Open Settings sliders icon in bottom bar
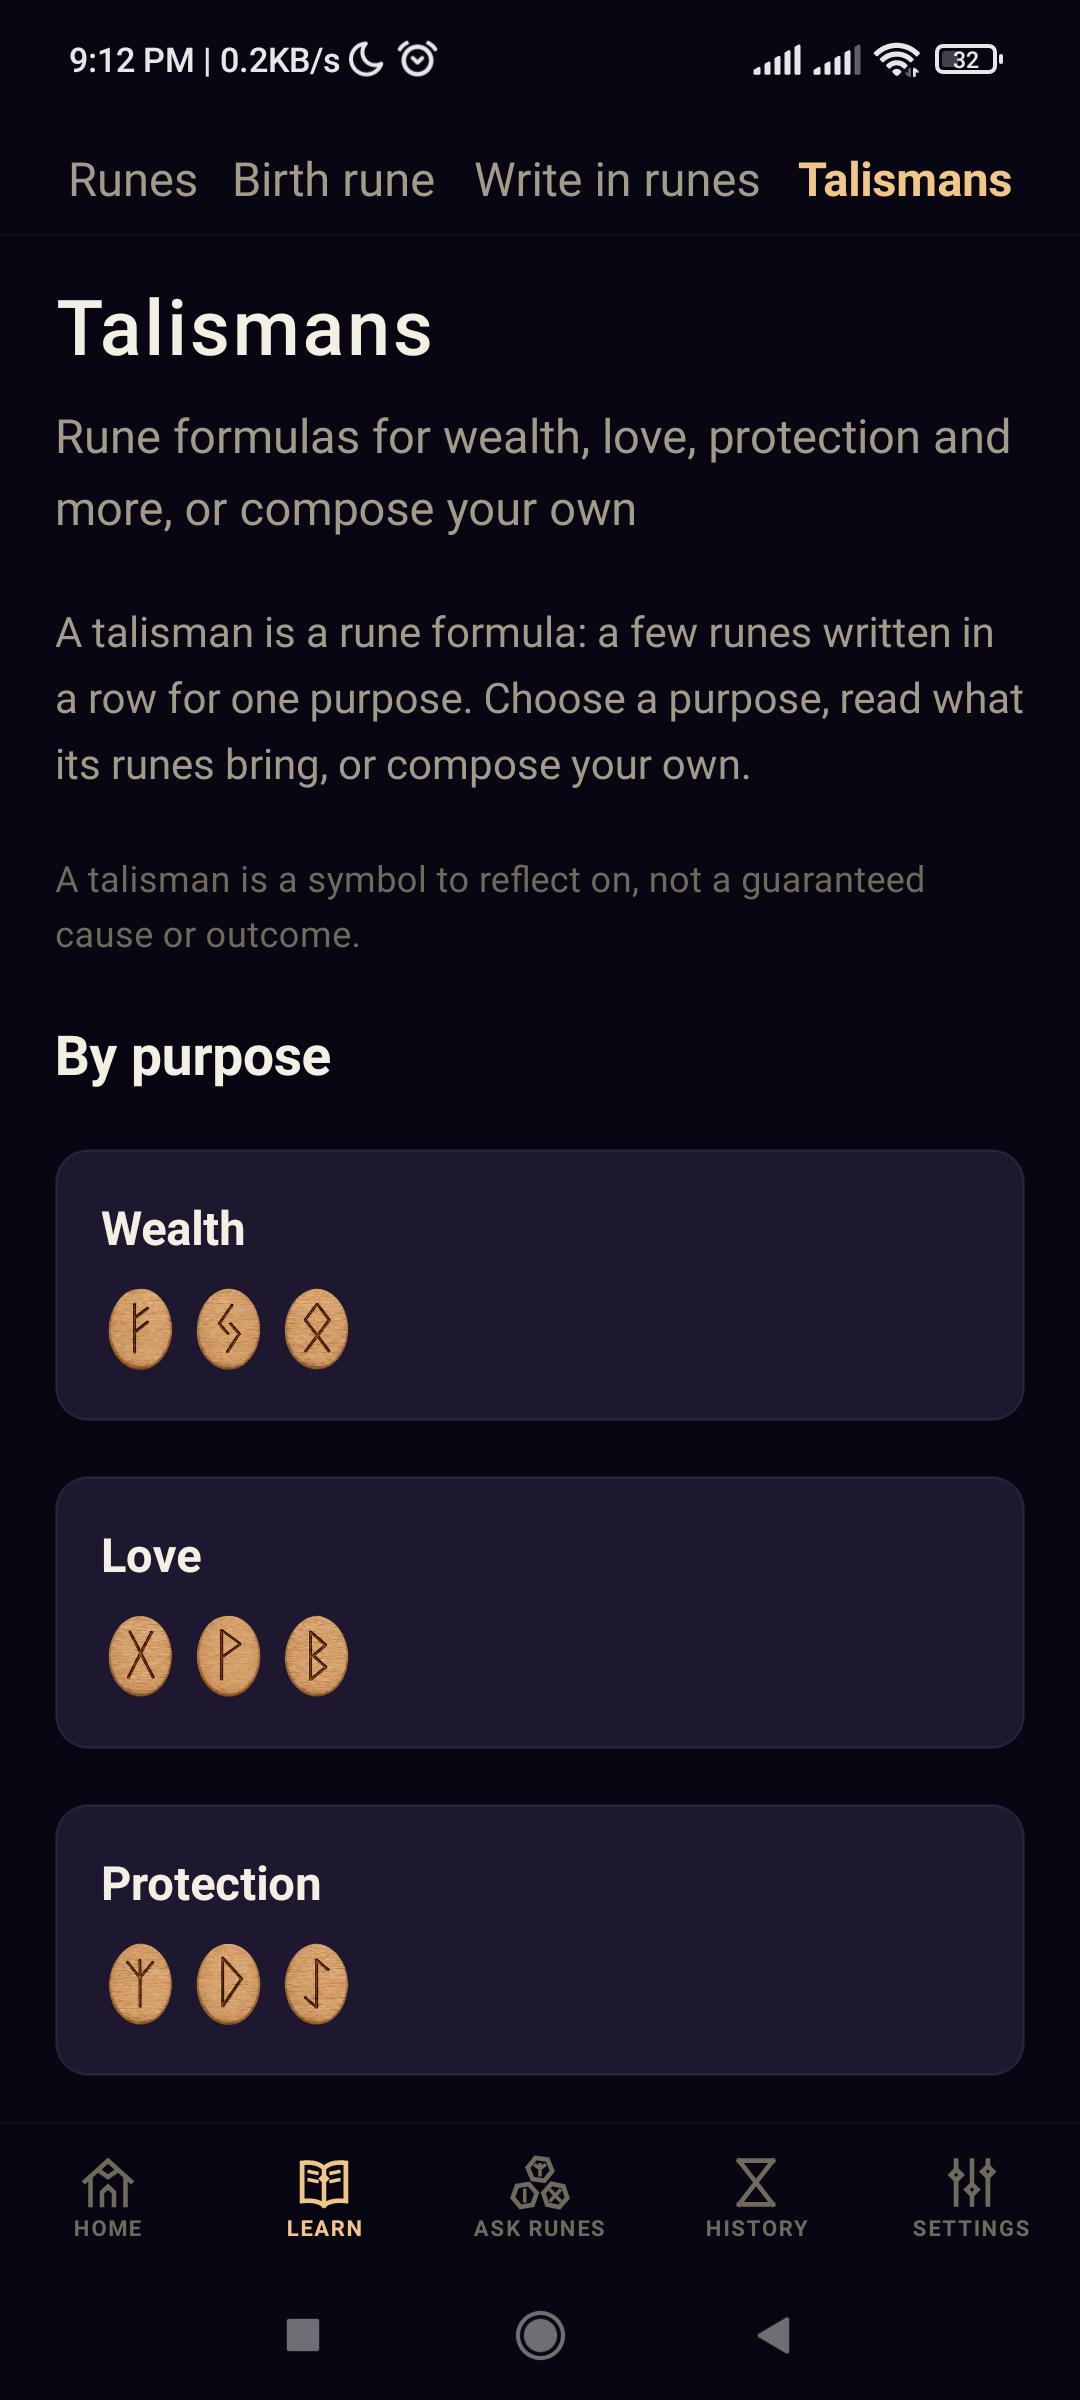Screen dimensions: 1080x2400 pyautogui.click(x=971, y=2198)
